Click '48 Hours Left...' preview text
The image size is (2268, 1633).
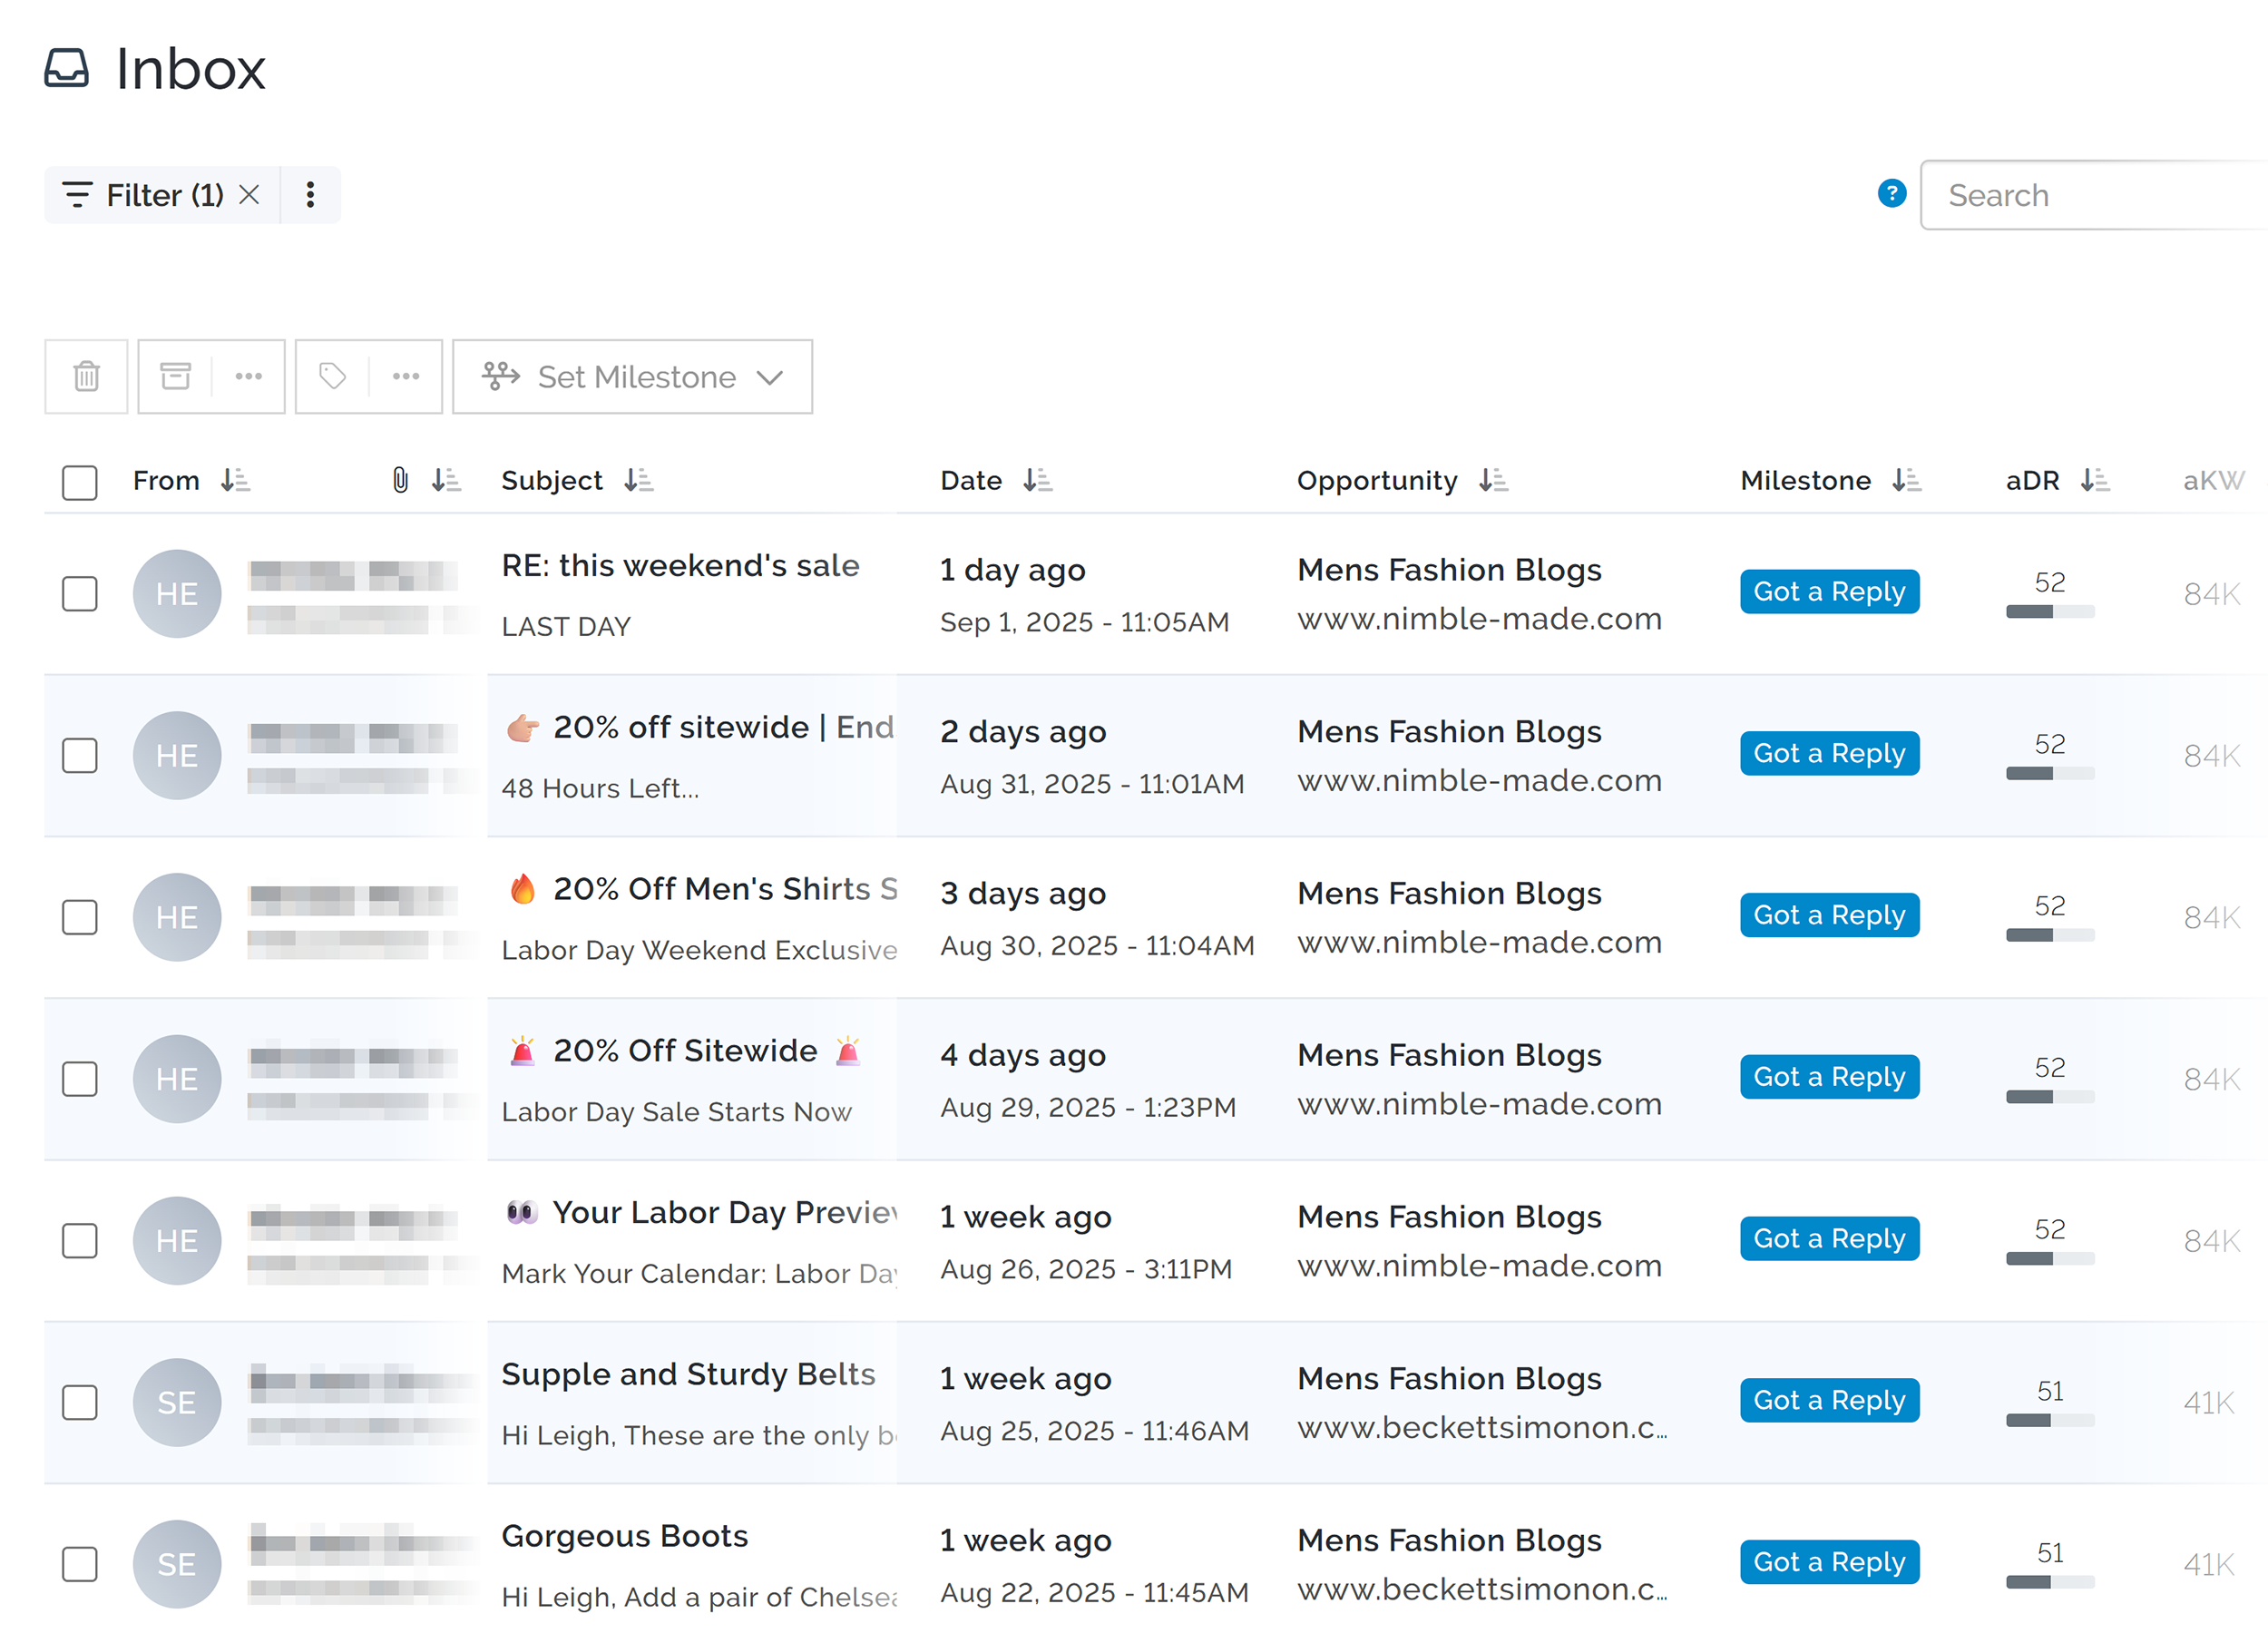click(x=600, y=789)
